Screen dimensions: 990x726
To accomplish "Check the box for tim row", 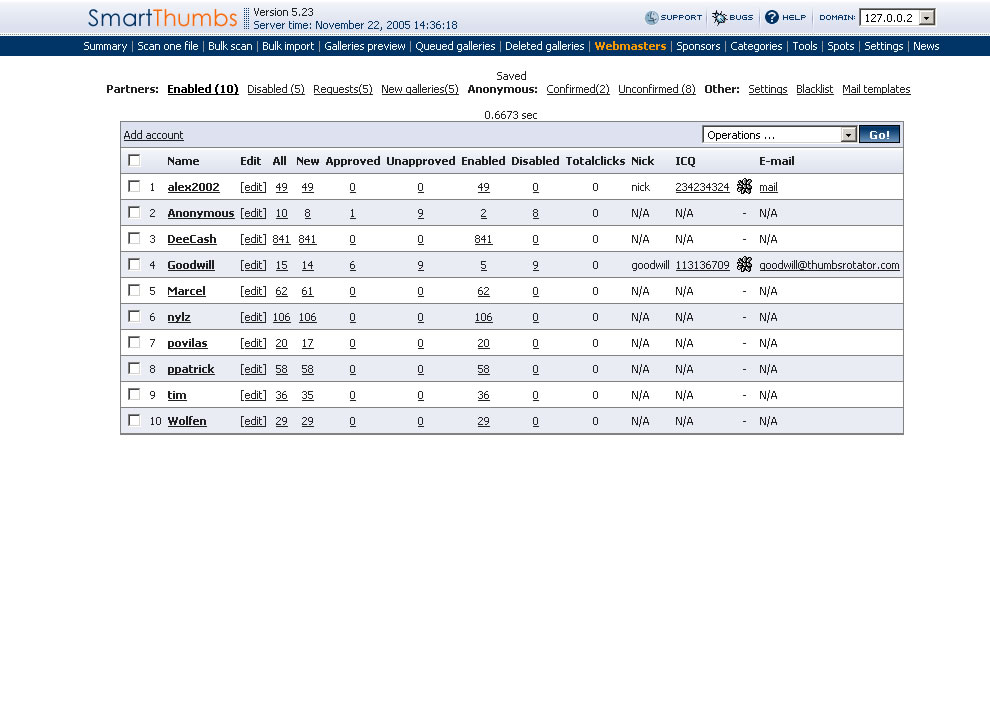I will click(x=134, y=395).
